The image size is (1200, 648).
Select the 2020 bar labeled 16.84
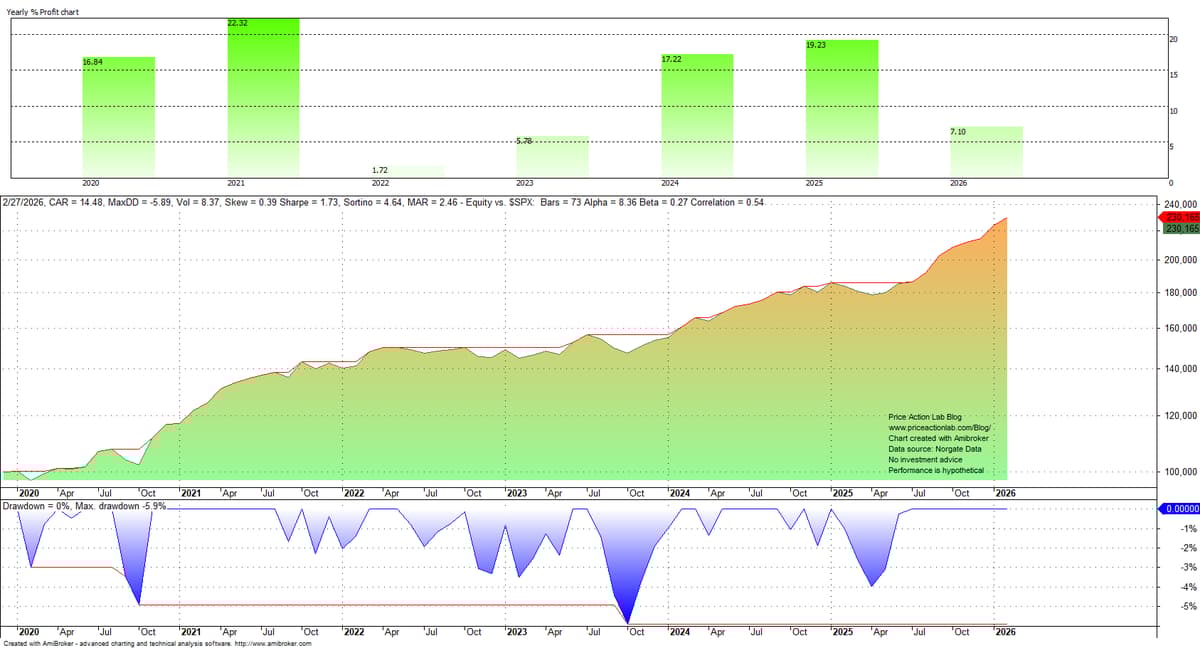120,115
